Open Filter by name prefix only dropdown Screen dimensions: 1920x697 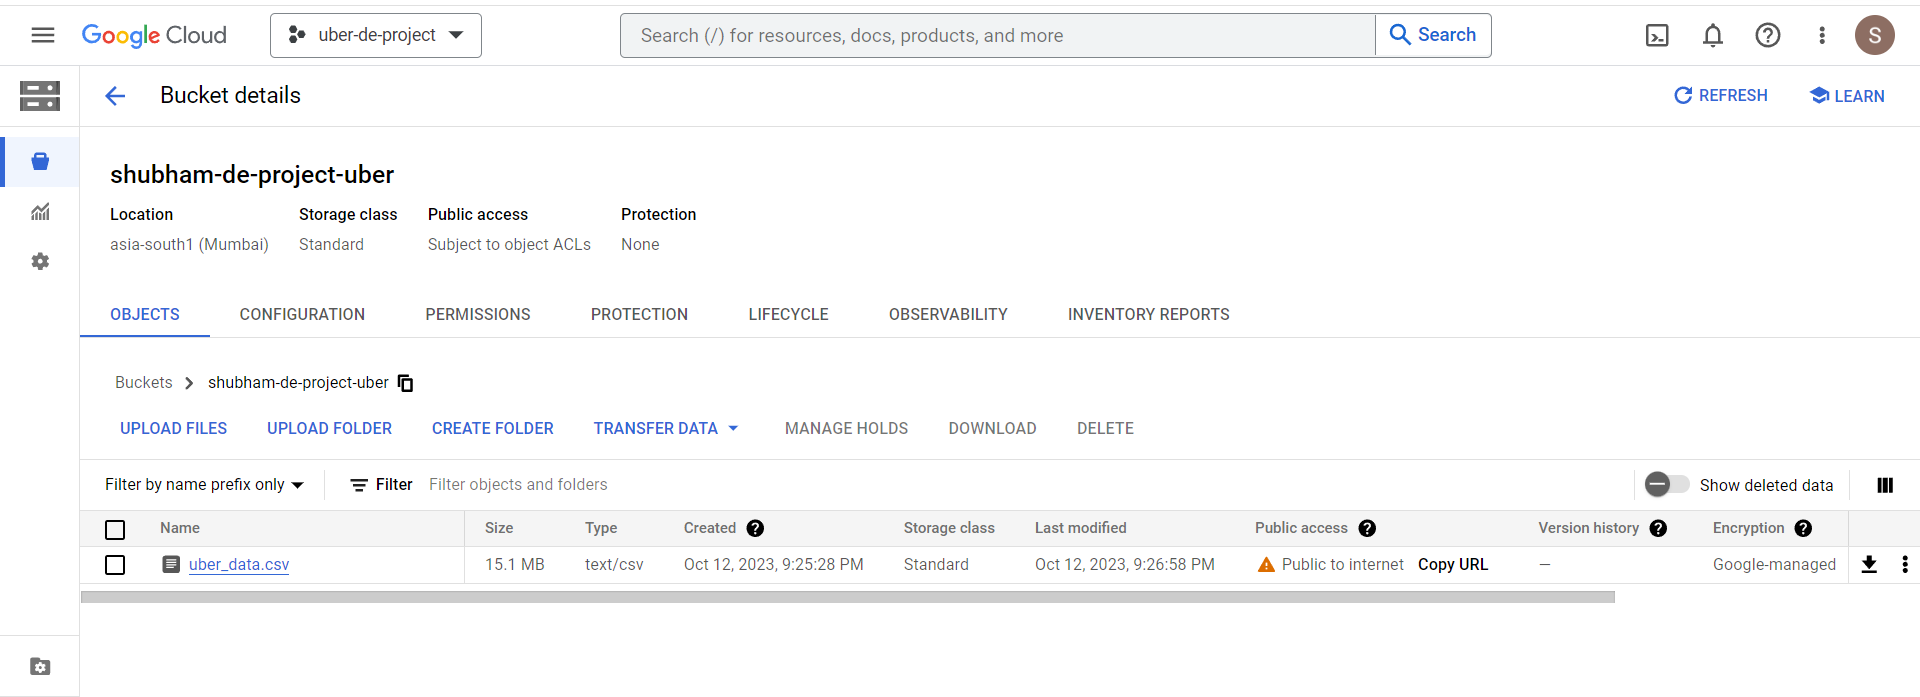204,485
